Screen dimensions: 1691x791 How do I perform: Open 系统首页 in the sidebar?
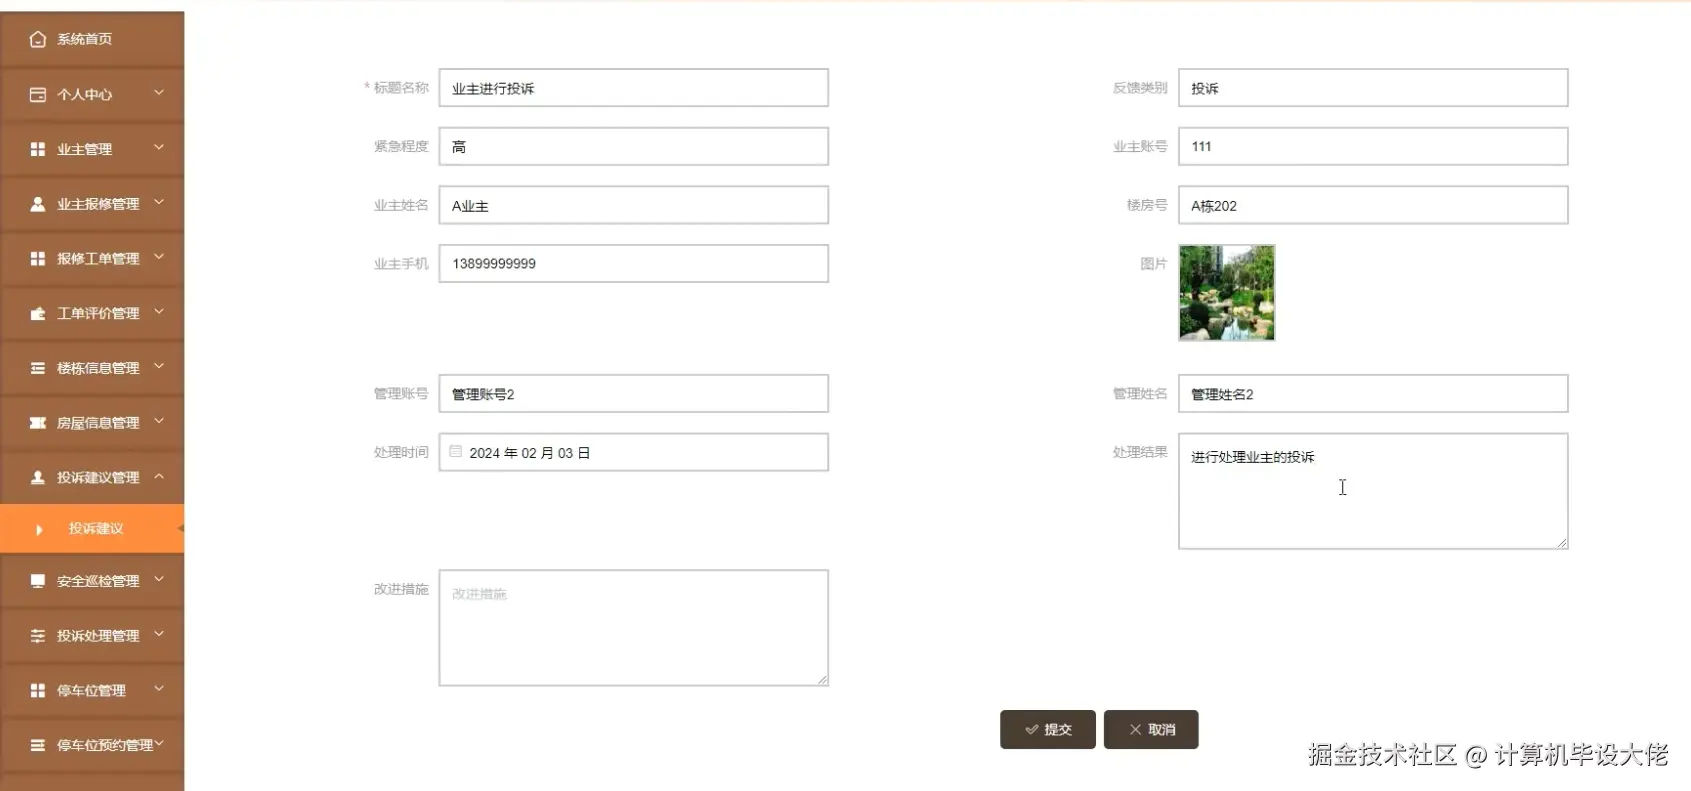point(92,39)
